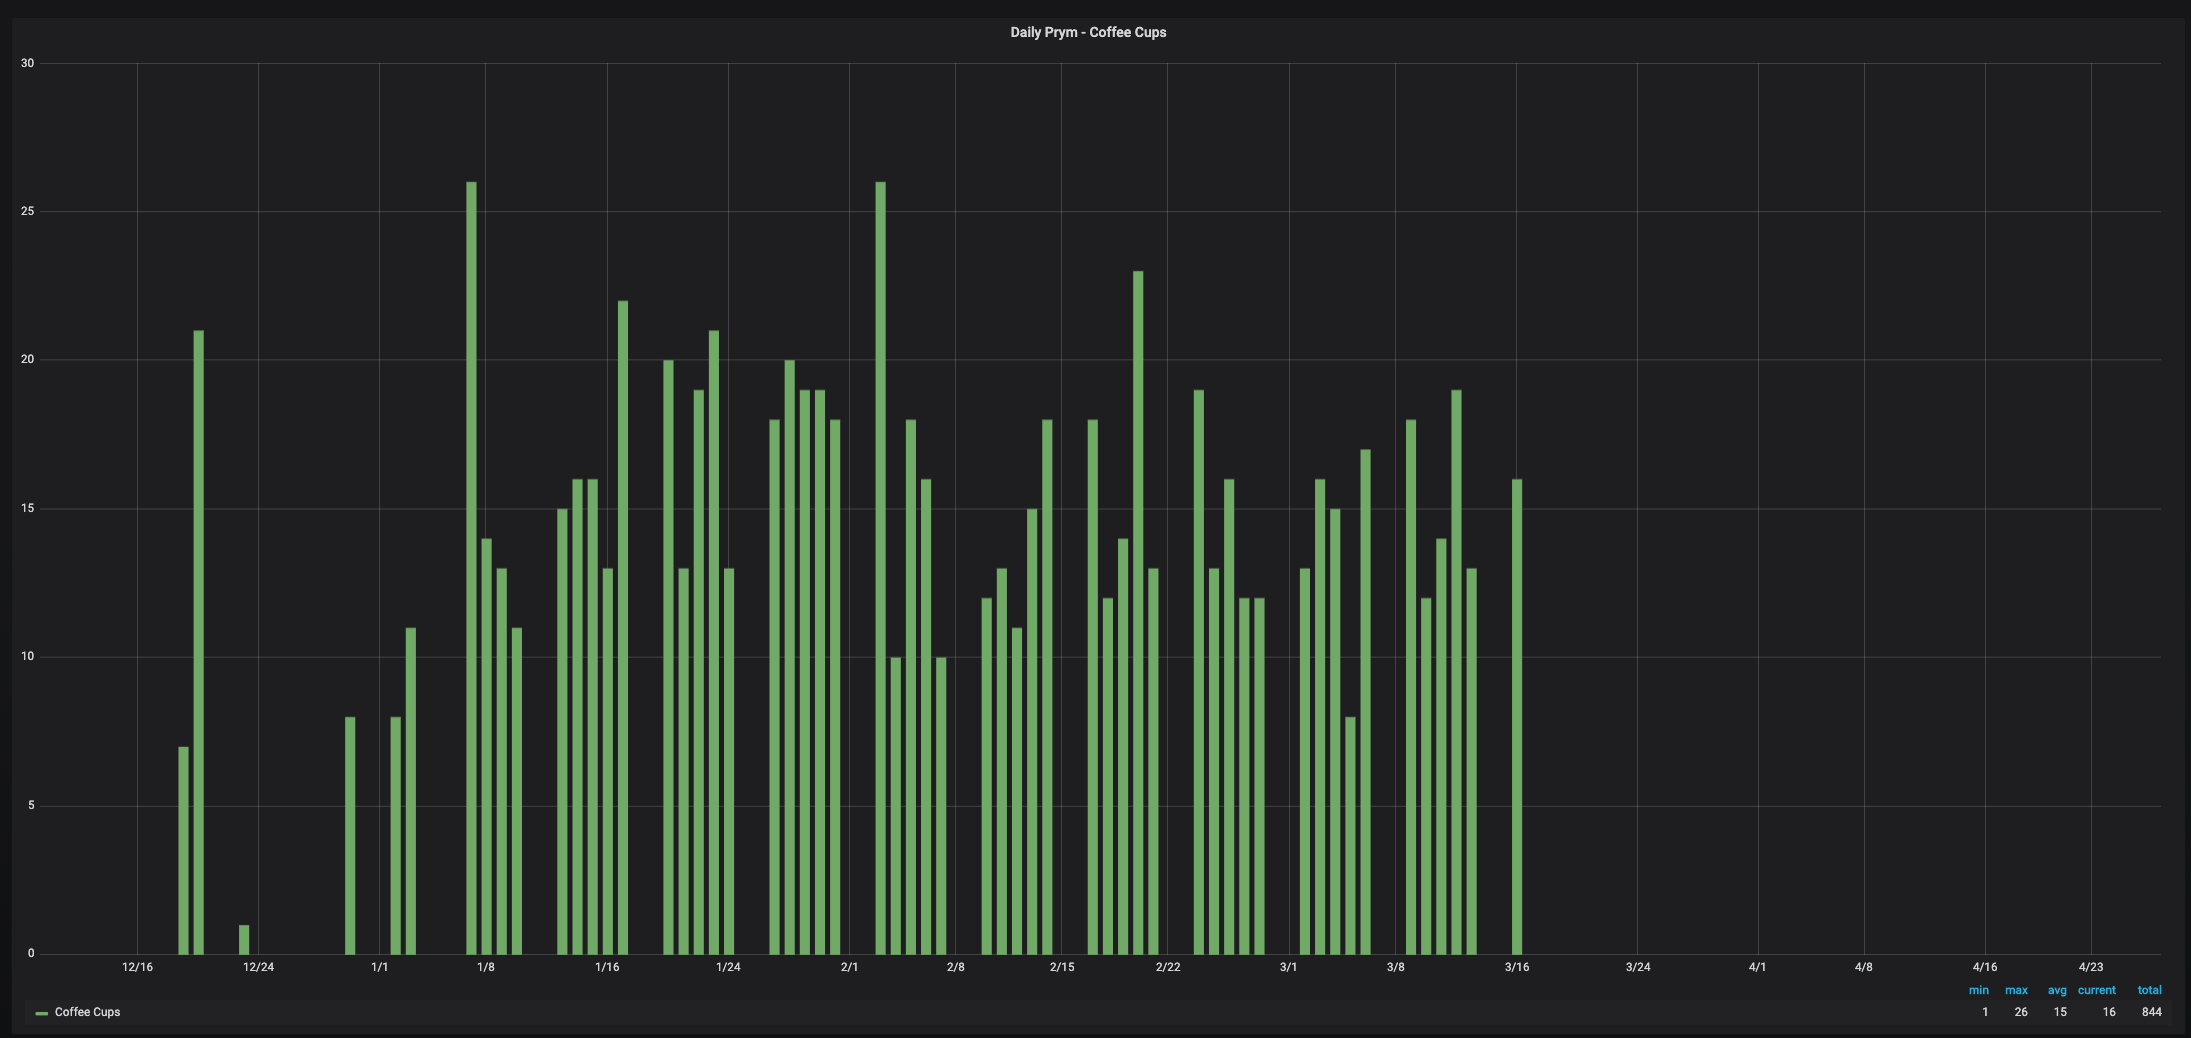The height and width of the screenshot is (1038, 2191).
Task: Sort legend by total column header
Action: pos(2149,990)
